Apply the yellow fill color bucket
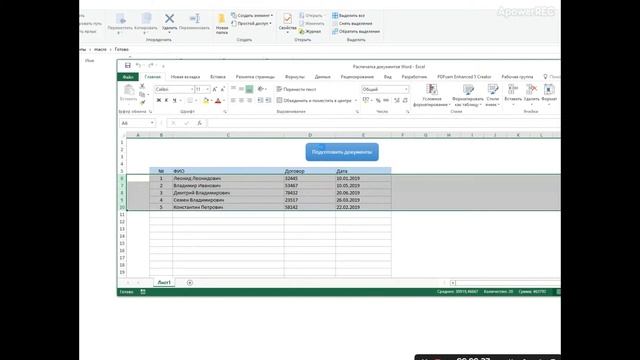Viewport: 640px width, 360px height. tap(206, 100)
